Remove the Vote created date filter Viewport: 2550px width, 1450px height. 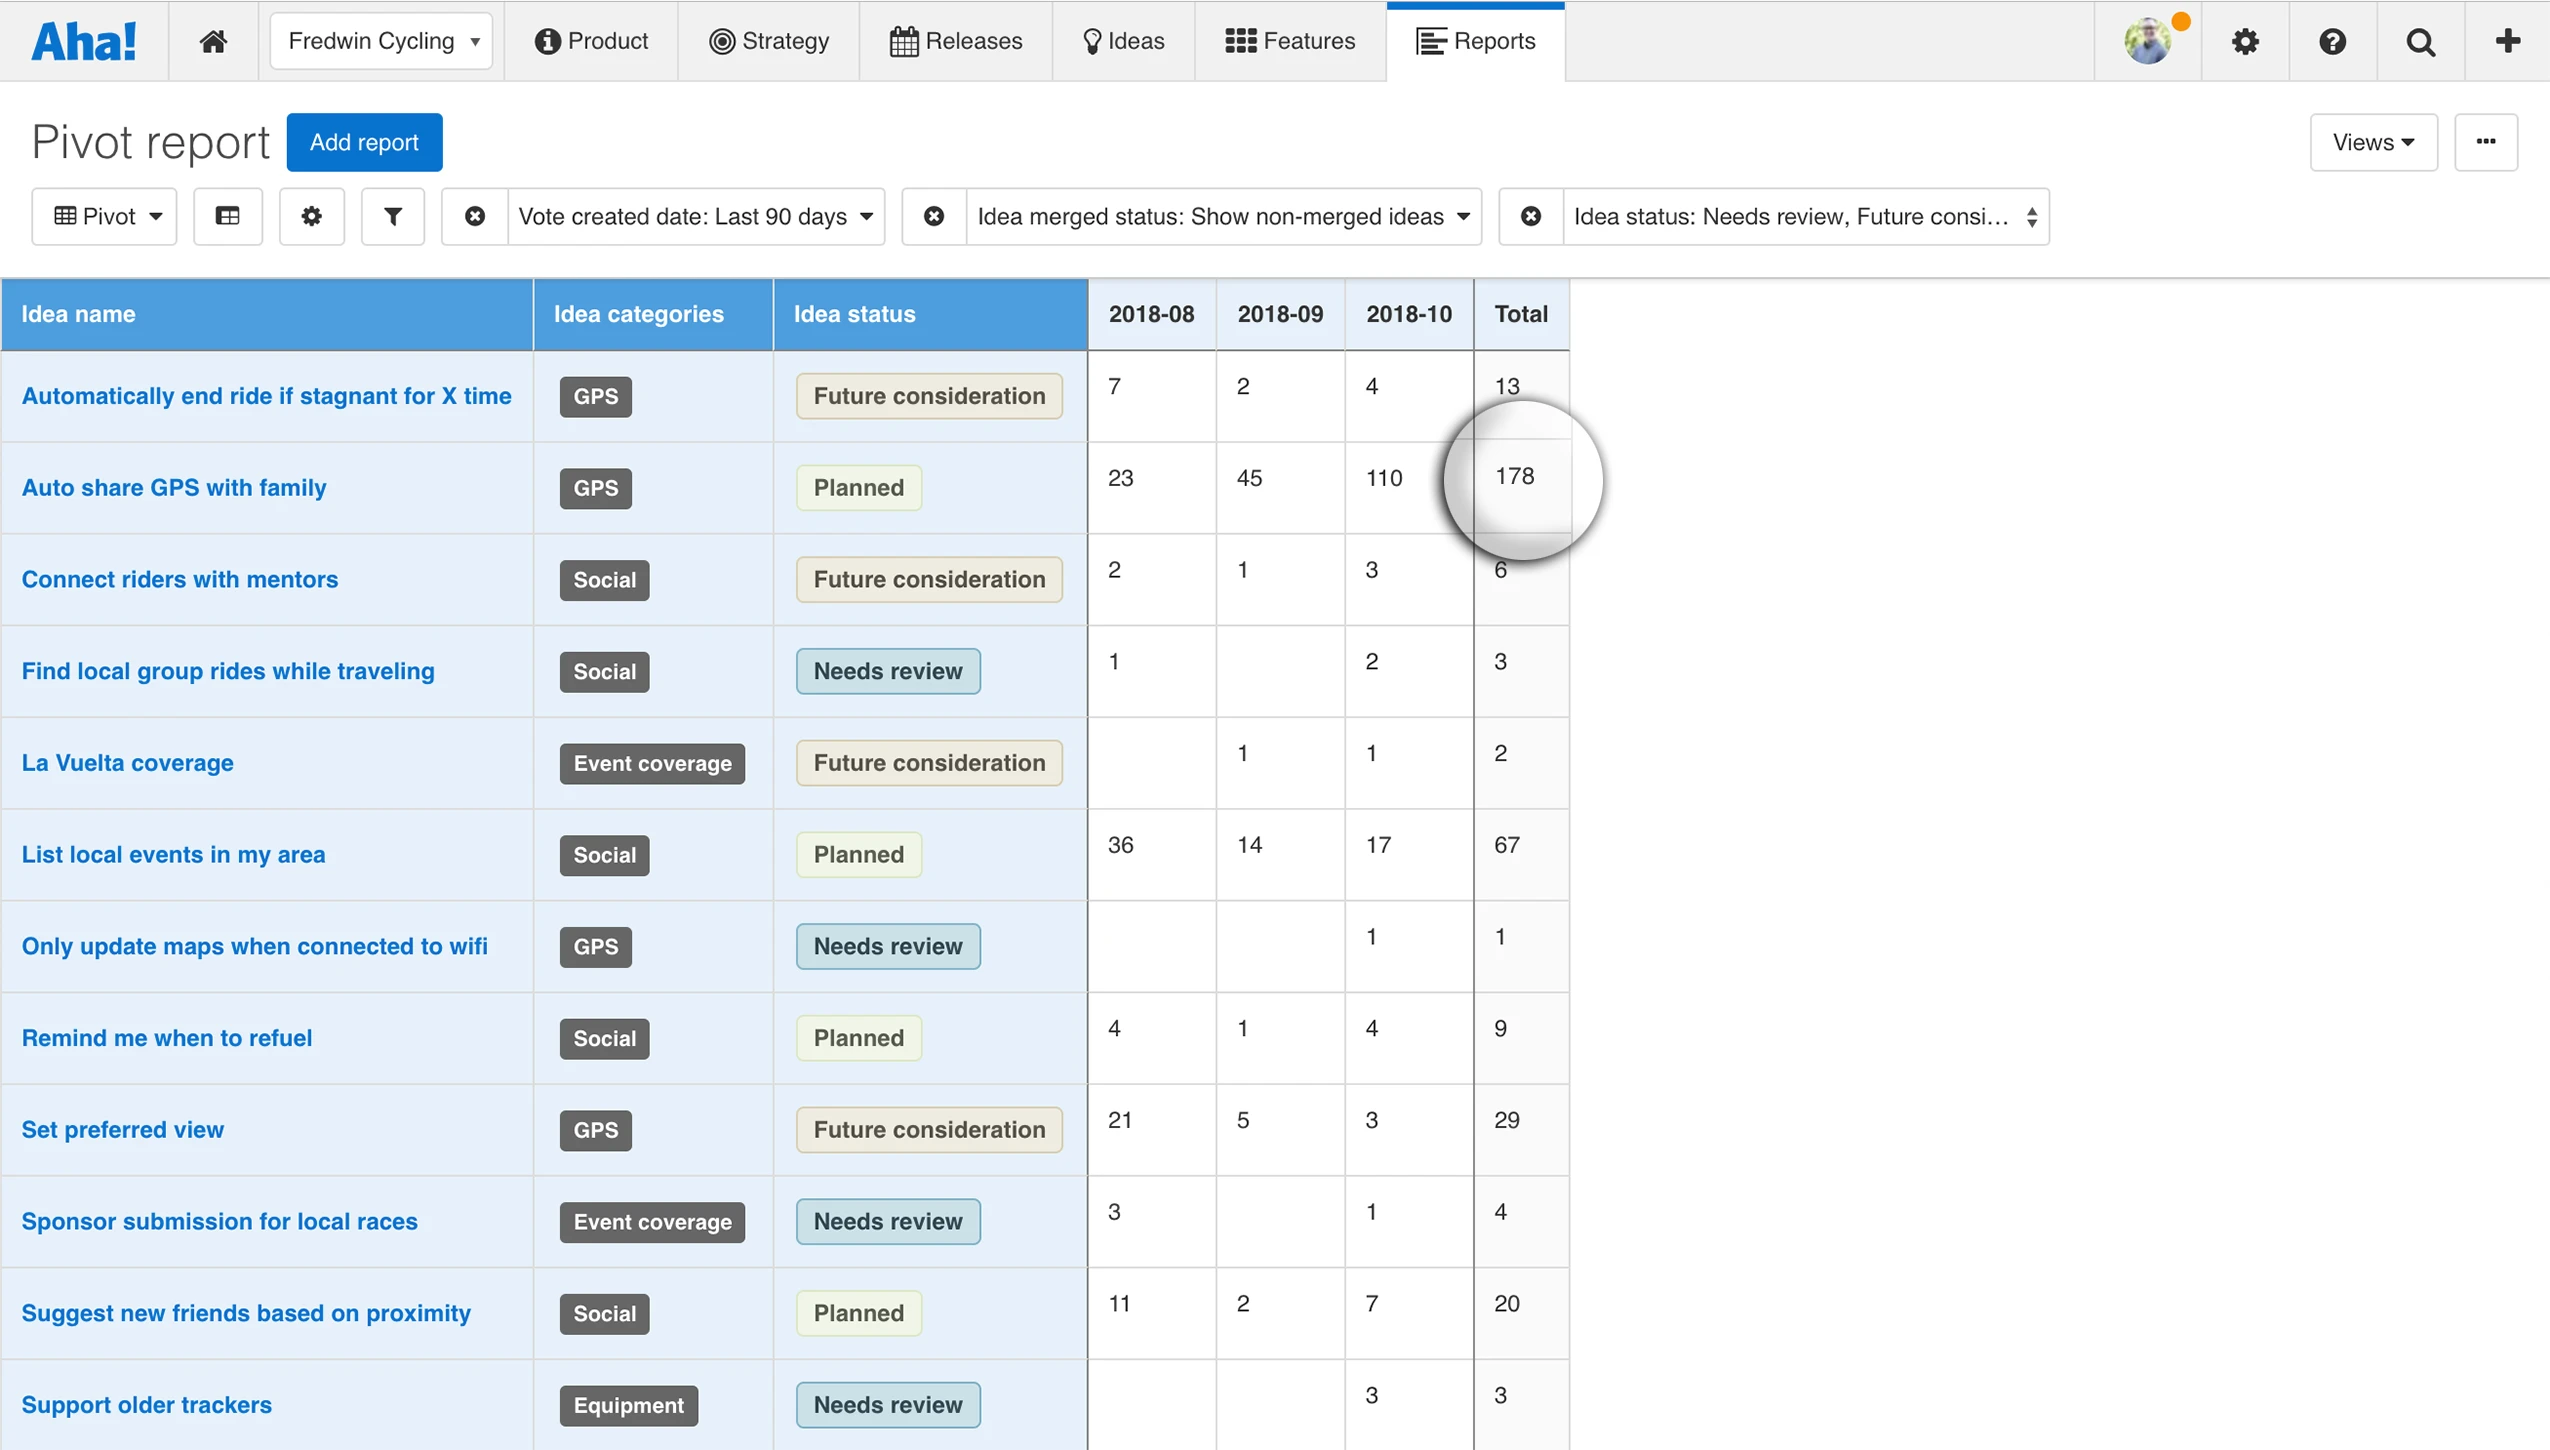[x=475, y=216]
